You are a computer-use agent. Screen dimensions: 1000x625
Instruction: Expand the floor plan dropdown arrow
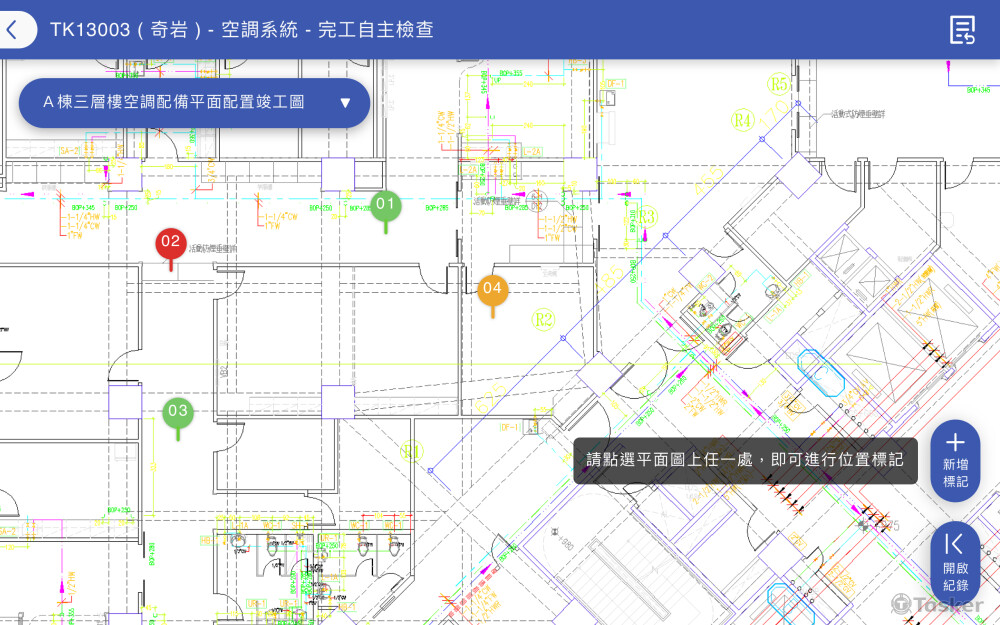point(345,103)
